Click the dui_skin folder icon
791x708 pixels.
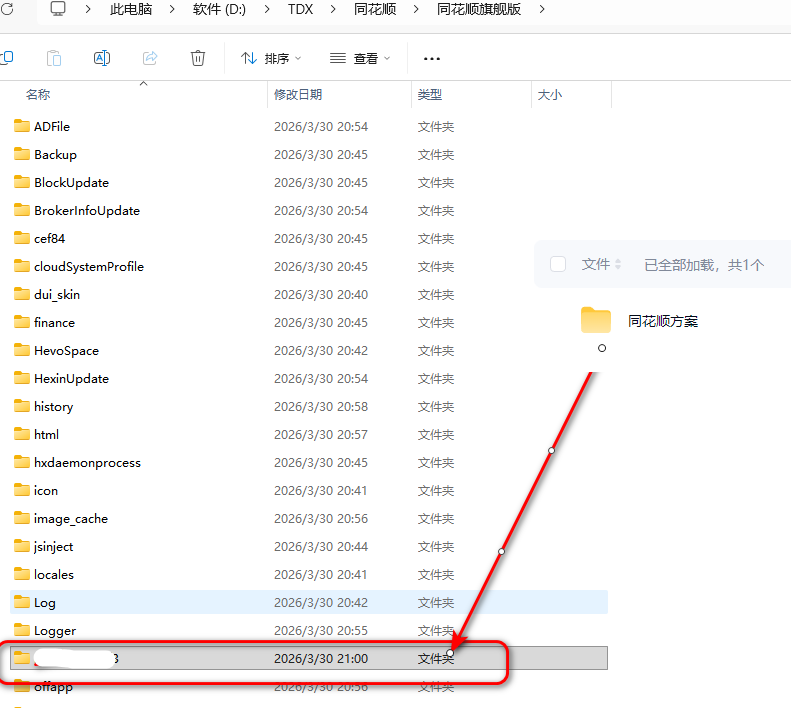[x=22, y=294]
